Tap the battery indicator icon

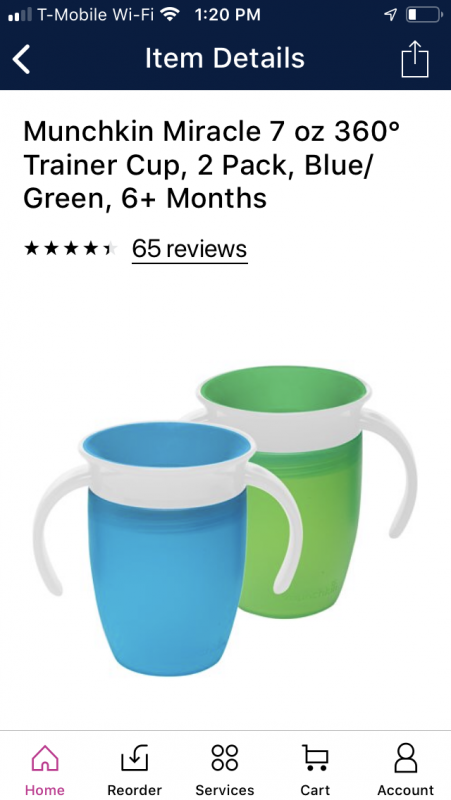pyautogui.click(x=424, y=15)
